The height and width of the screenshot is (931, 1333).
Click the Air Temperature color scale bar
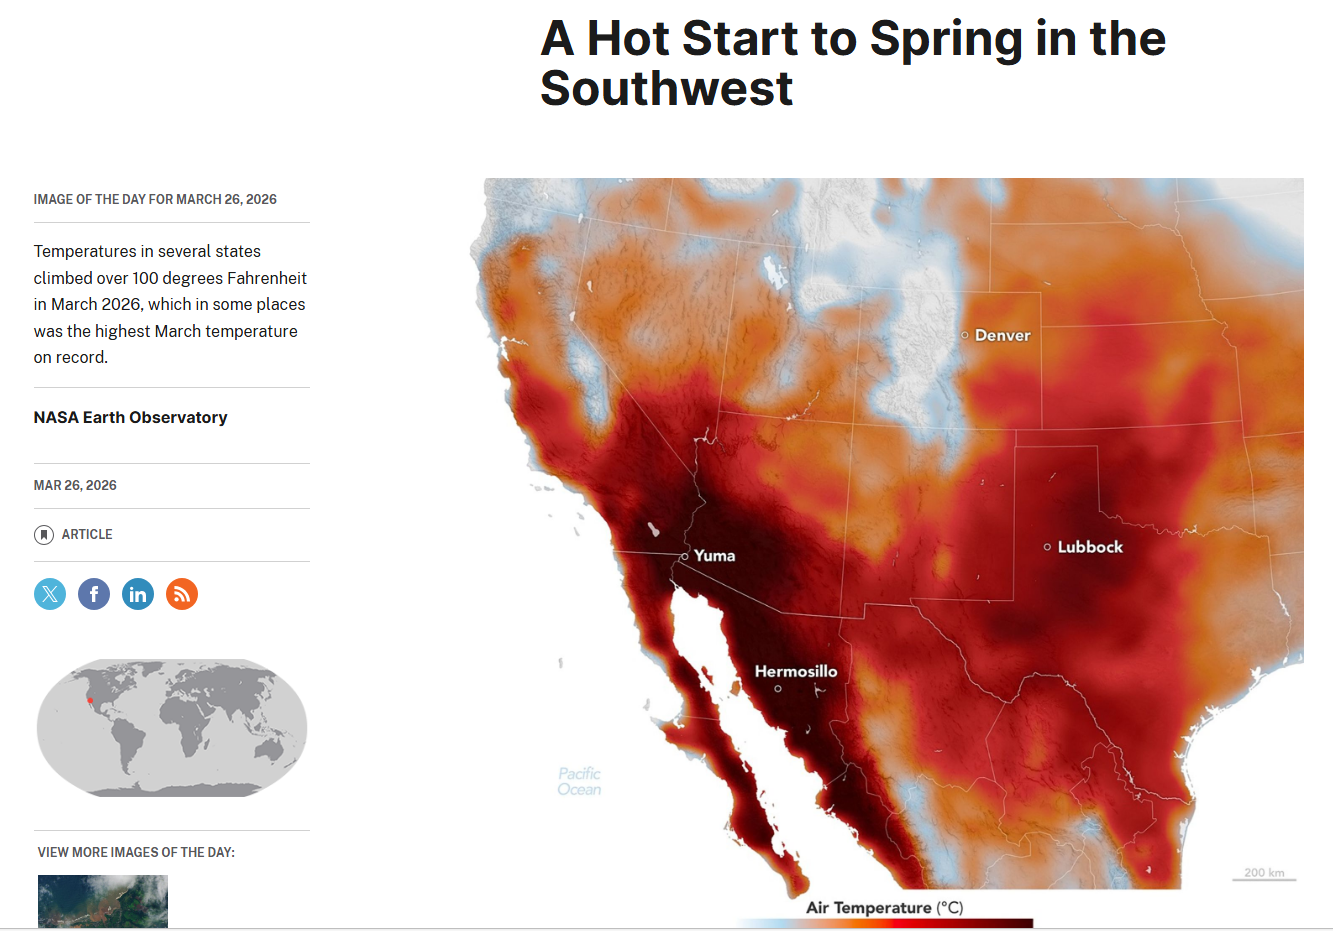[x=885, y=923]
